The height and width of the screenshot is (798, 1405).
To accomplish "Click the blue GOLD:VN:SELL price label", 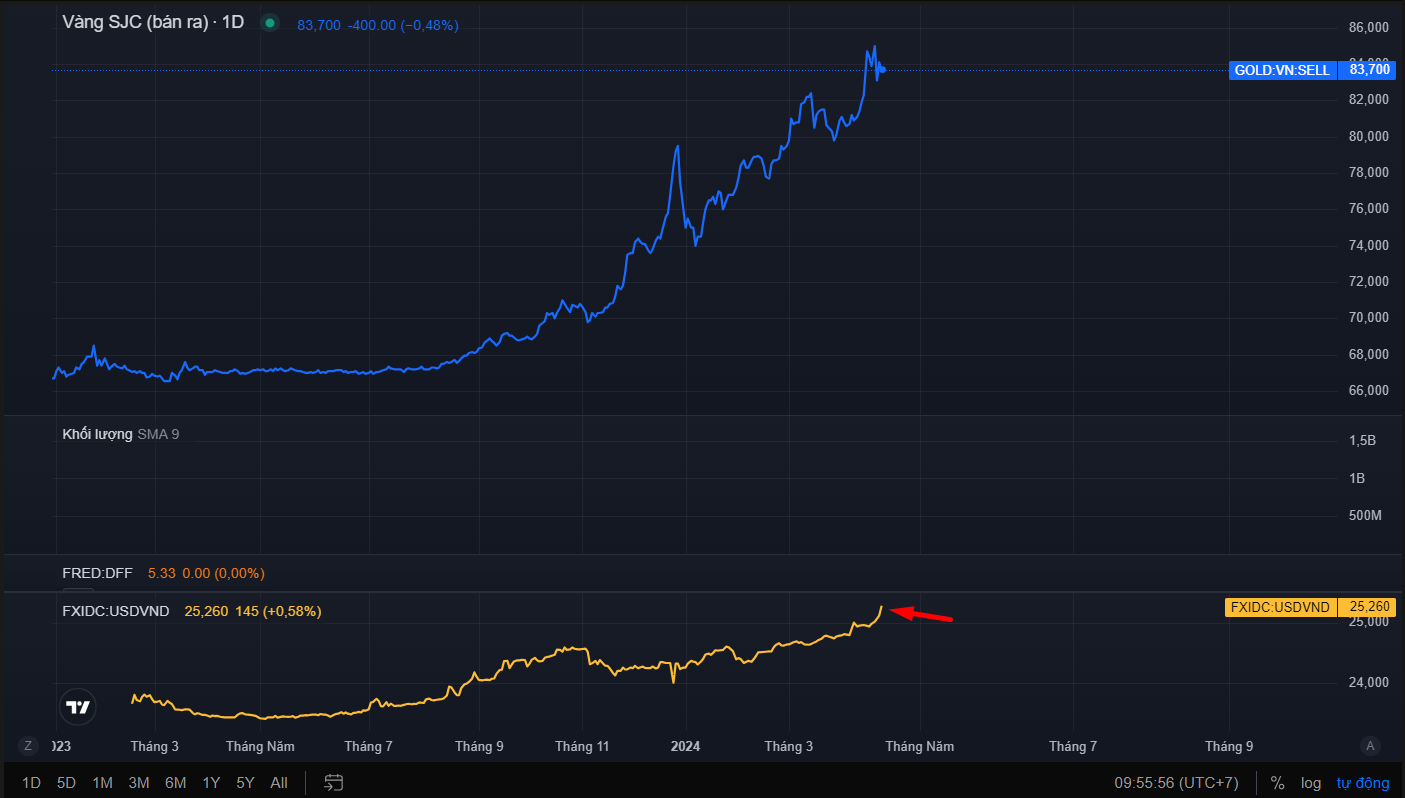I will tap(1282, 70).
